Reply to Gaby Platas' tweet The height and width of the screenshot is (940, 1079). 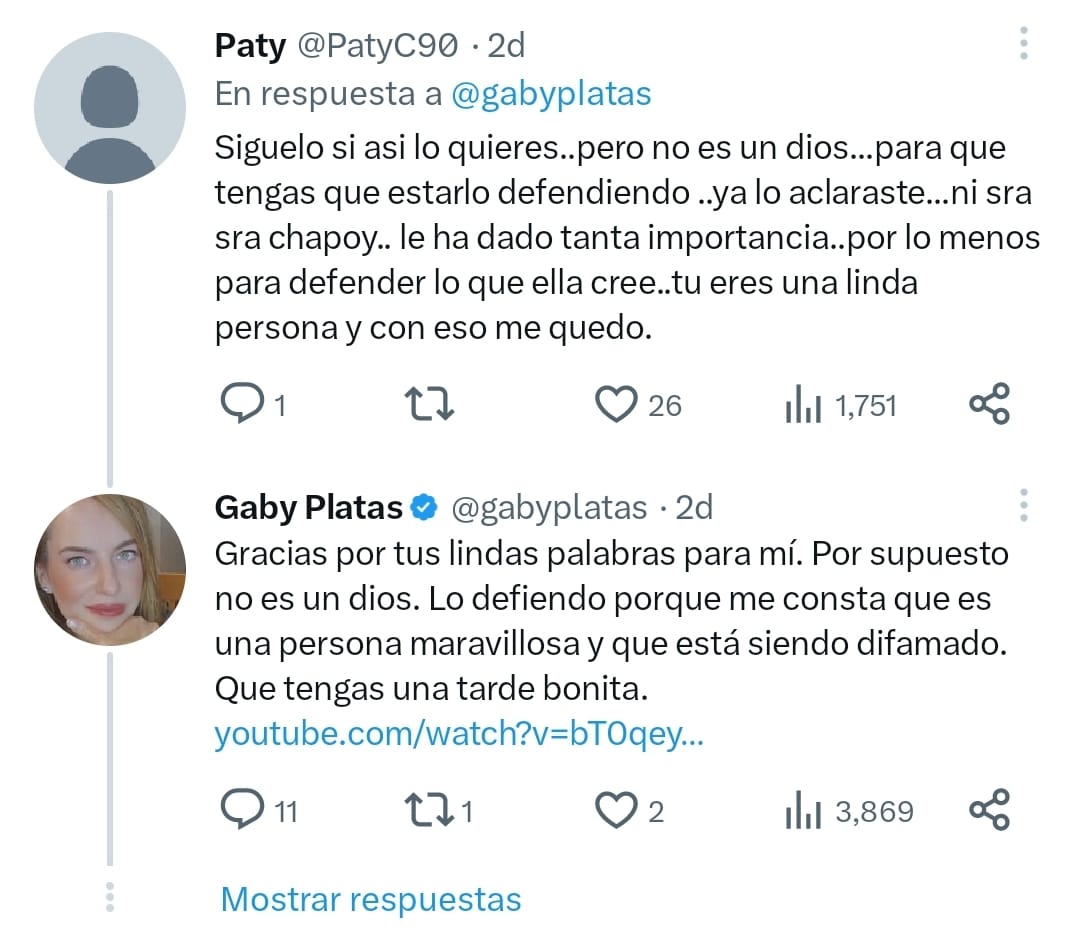(240, 810)
